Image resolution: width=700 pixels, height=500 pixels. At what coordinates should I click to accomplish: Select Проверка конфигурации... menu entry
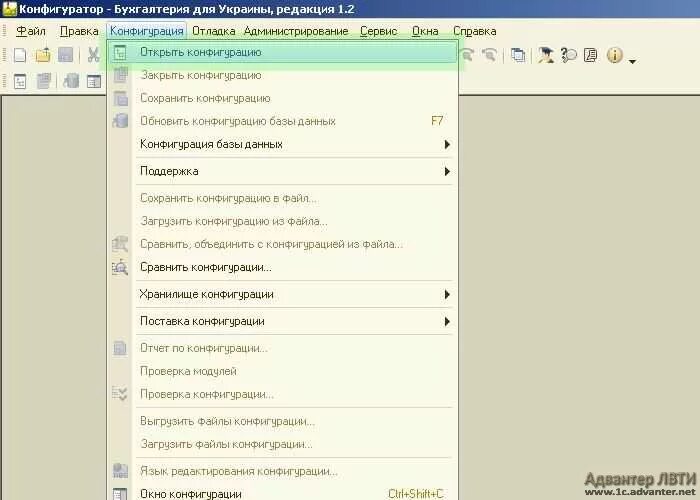pos(283,394)
